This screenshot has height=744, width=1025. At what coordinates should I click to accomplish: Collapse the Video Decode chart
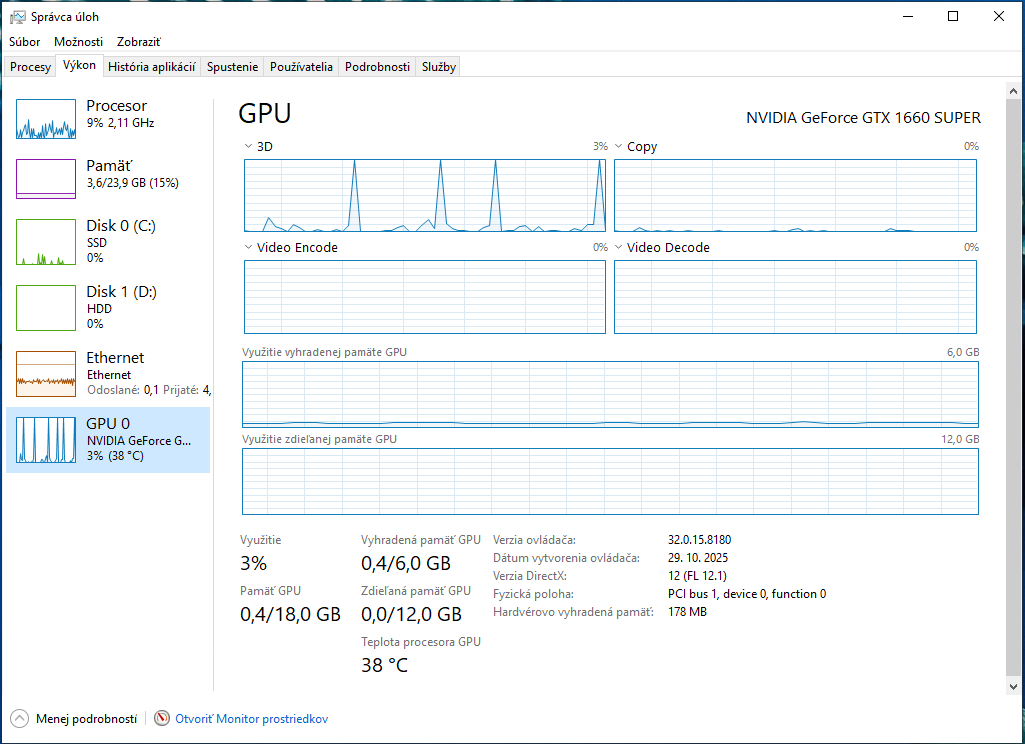[617, 247]
